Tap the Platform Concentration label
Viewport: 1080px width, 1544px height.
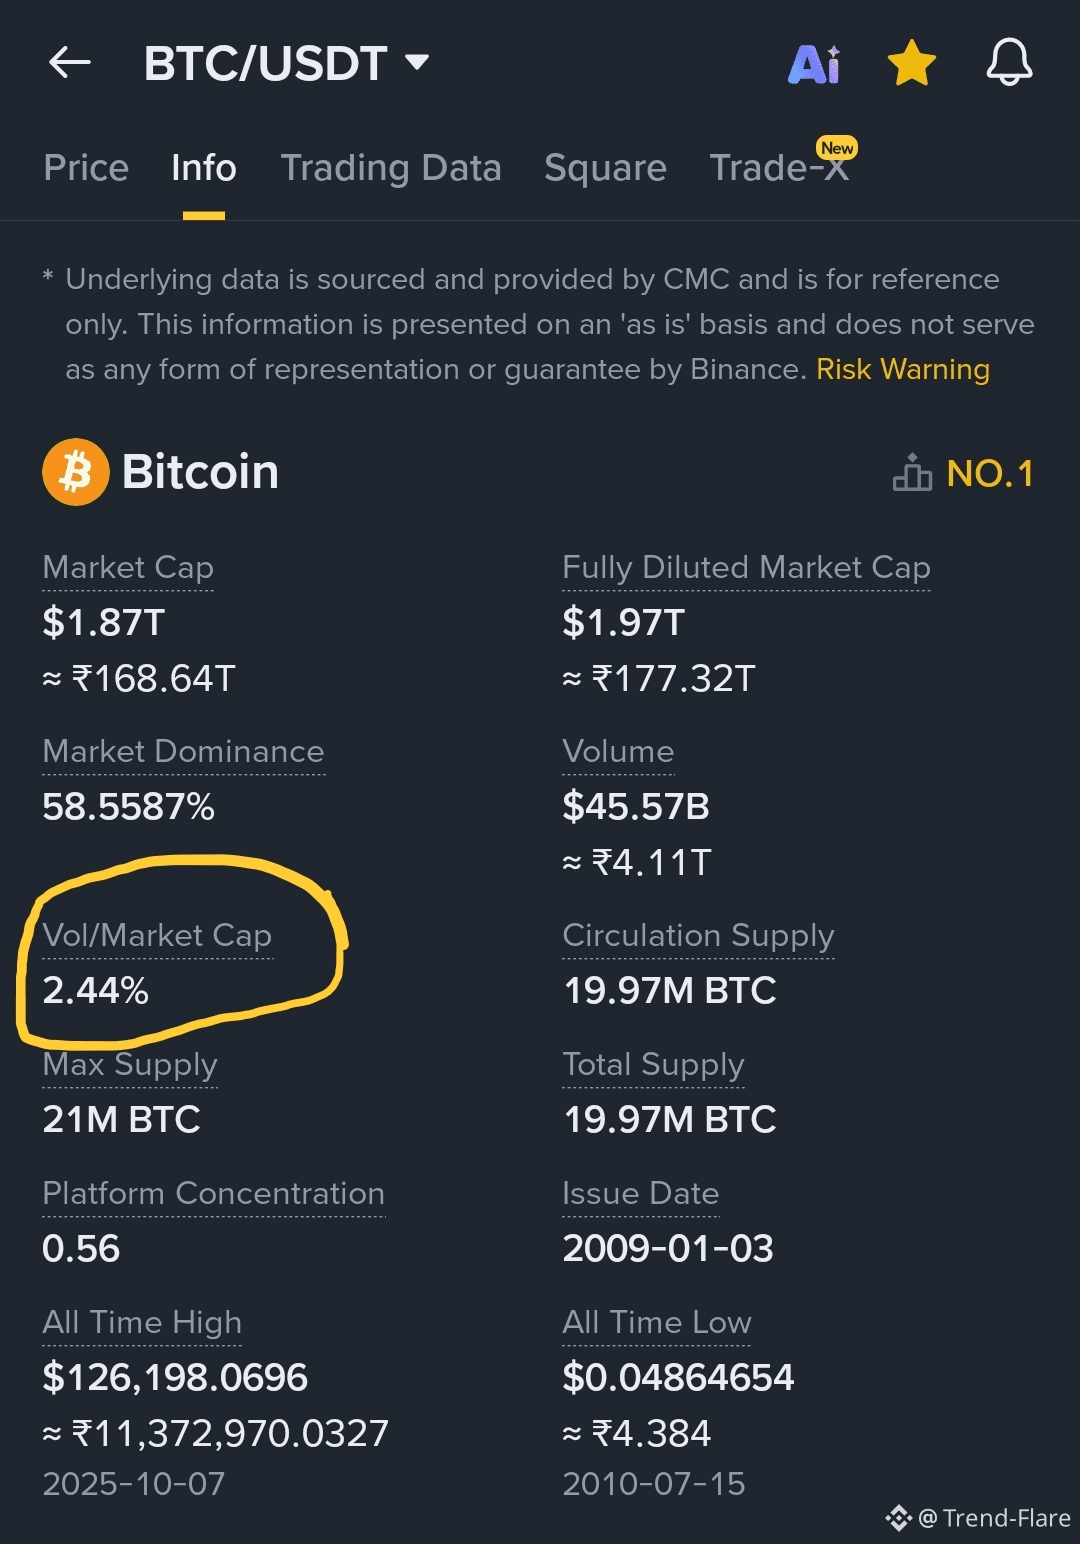point(213,1194)
